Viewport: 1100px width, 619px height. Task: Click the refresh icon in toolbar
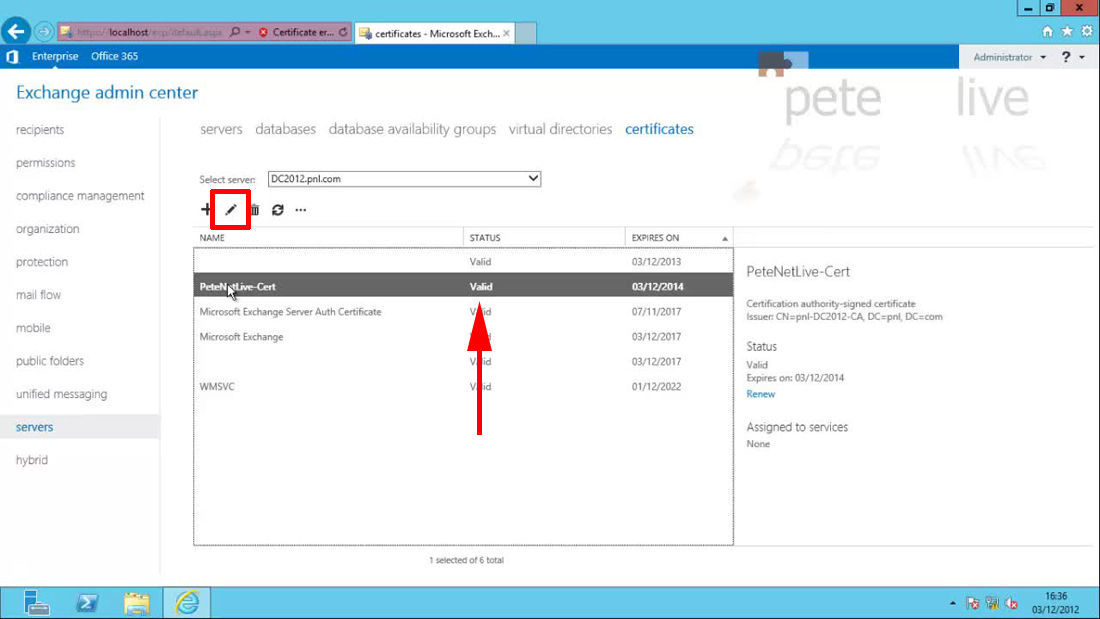click(278, 210)
